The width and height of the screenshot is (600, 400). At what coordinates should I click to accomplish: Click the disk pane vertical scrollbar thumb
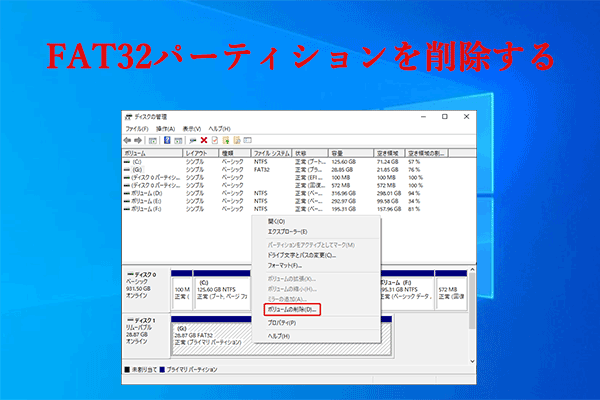click(472, 300)
